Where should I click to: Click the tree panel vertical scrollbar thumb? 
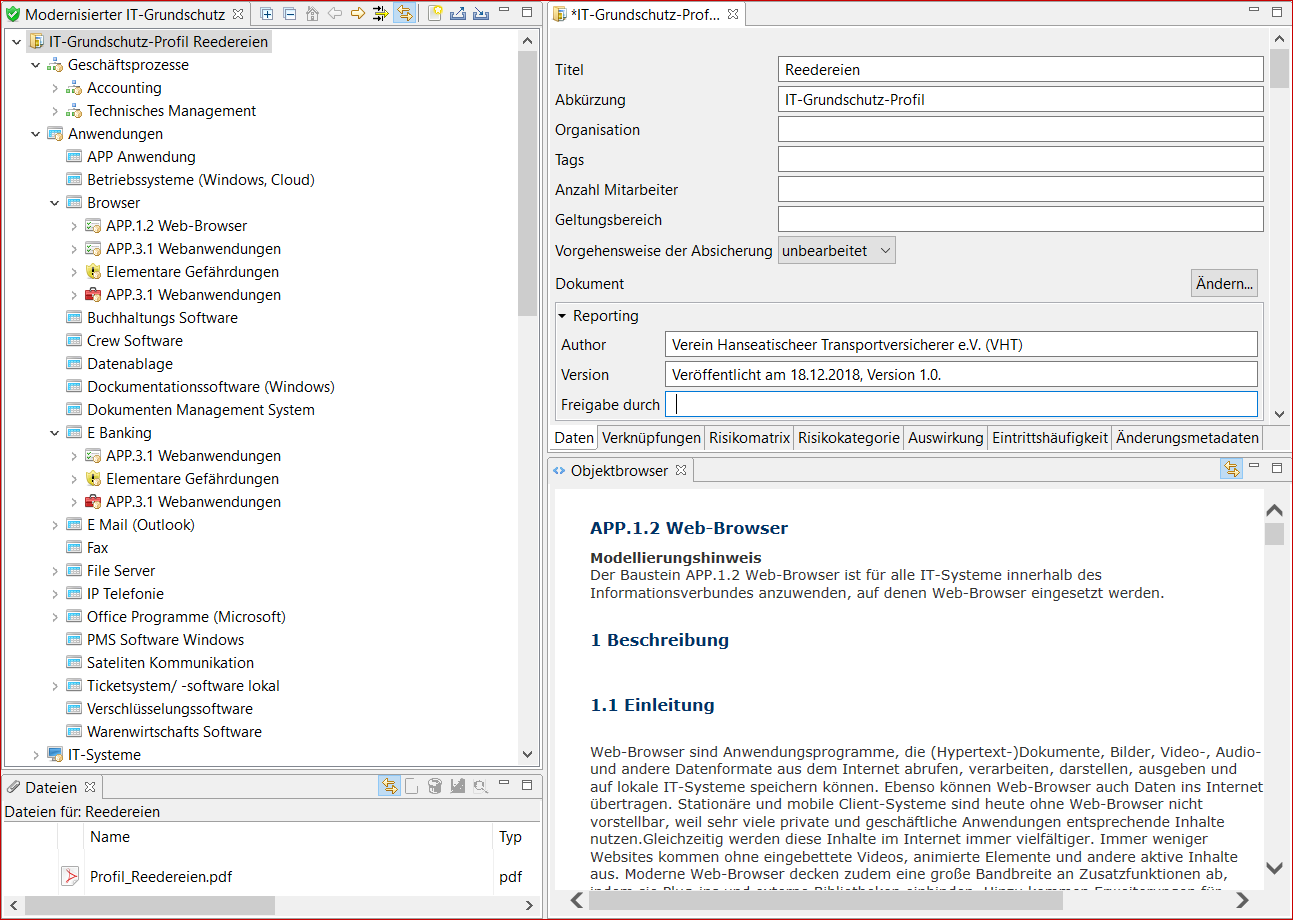coord(528,183)
